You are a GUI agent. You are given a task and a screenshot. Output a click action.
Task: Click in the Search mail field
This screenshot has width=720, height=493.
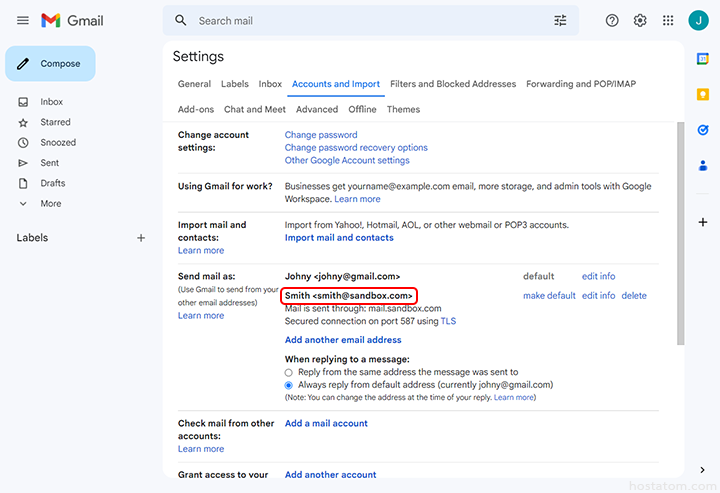pyautogui.click(x=360, y=20)
